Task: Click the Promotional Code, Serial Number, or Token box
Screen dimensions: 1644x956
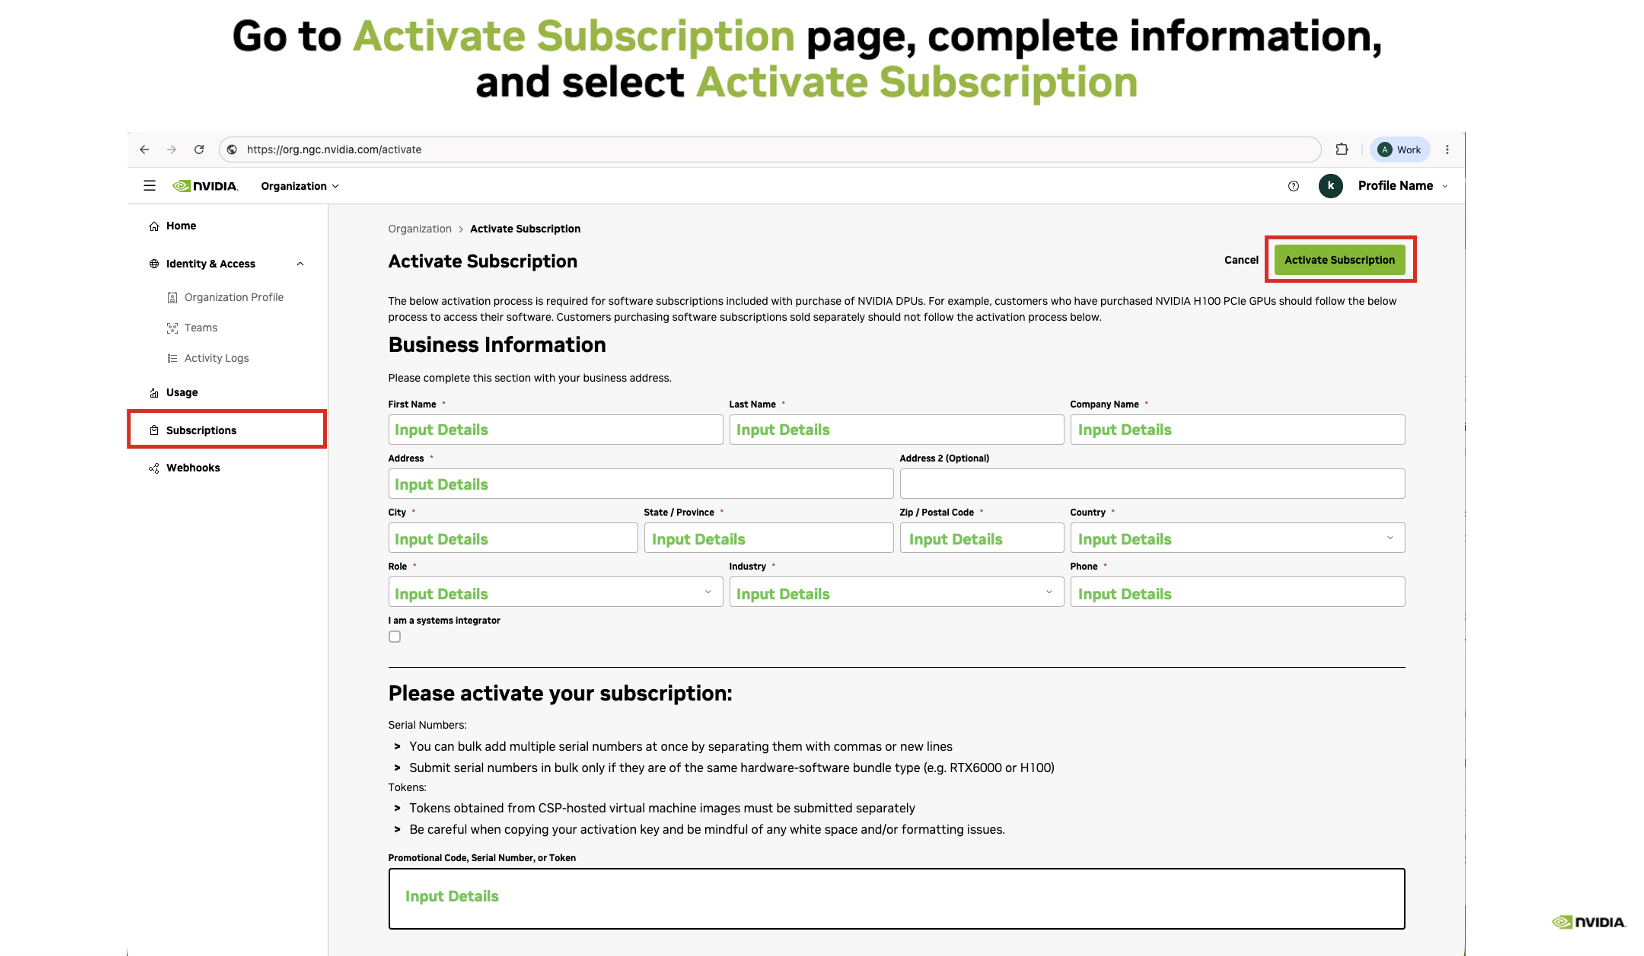Action: [x=897, y=899]
